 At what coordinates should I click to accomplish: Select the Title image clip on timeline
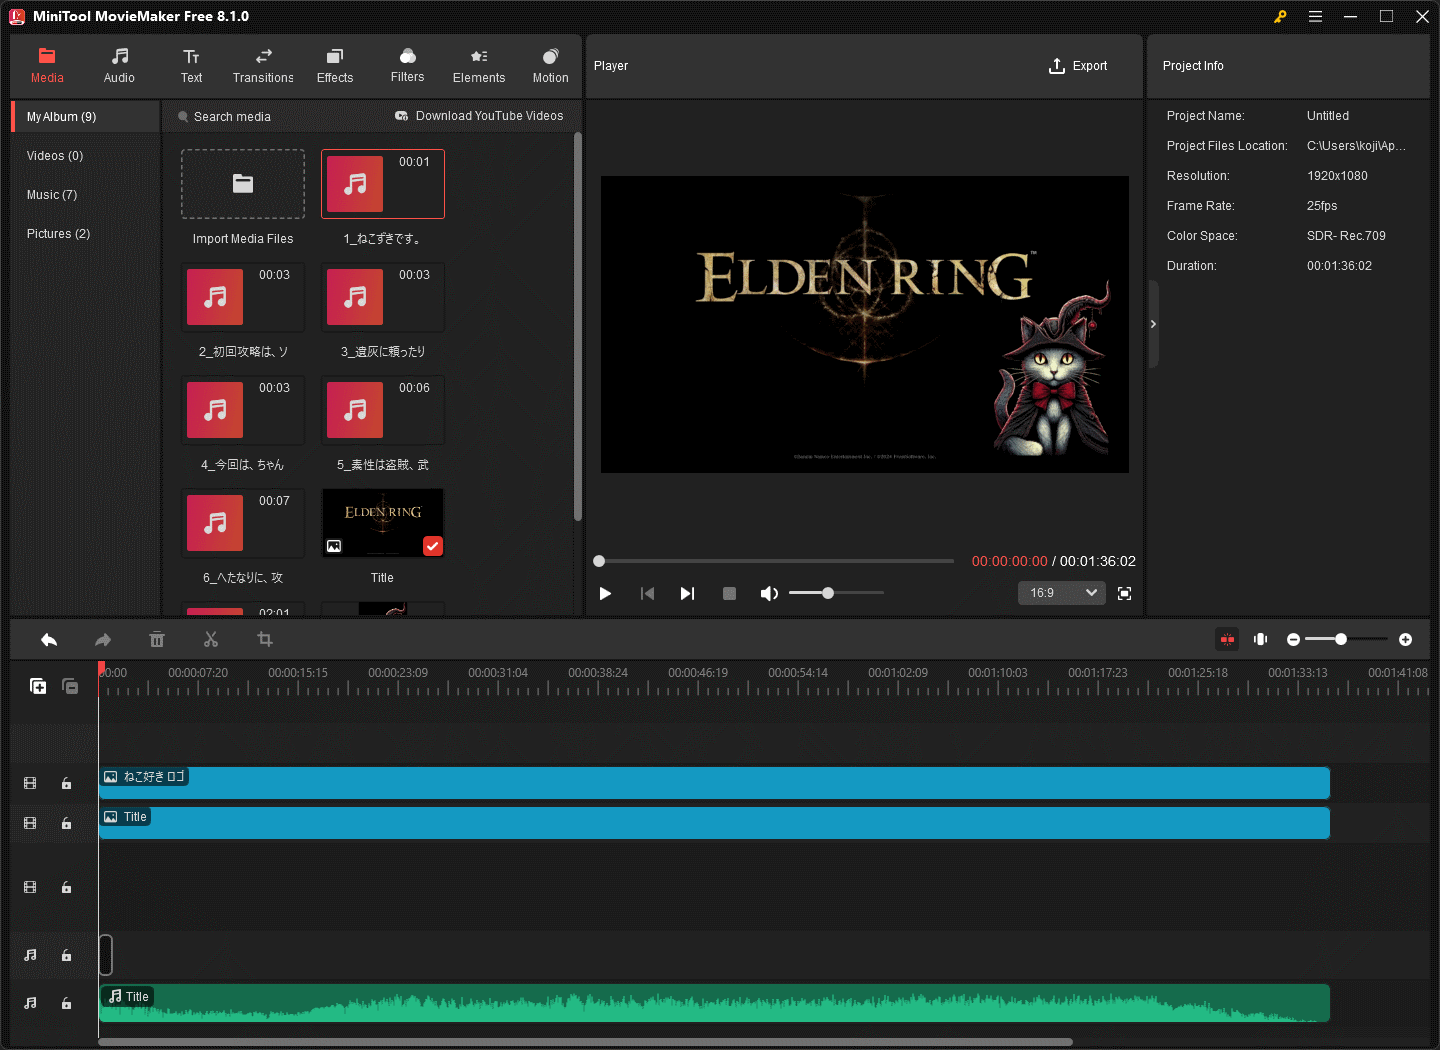pos(714,823)
